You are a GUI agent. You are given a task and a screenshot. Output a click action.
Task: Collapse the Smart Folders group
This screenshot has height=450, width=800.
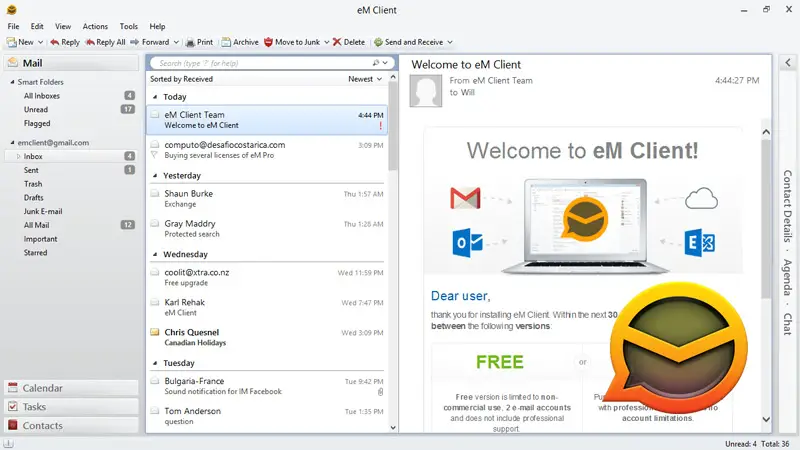click(12, 82)
